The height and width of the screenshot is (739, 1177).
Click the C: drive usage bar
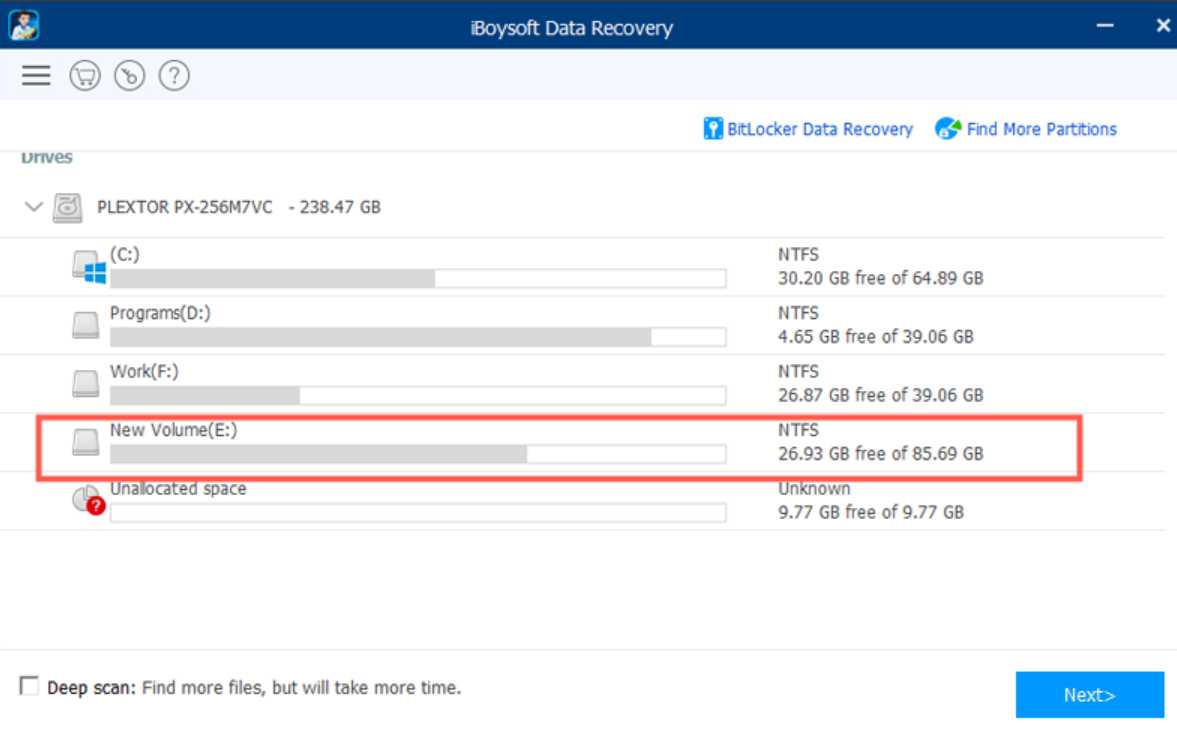[417, 279]
